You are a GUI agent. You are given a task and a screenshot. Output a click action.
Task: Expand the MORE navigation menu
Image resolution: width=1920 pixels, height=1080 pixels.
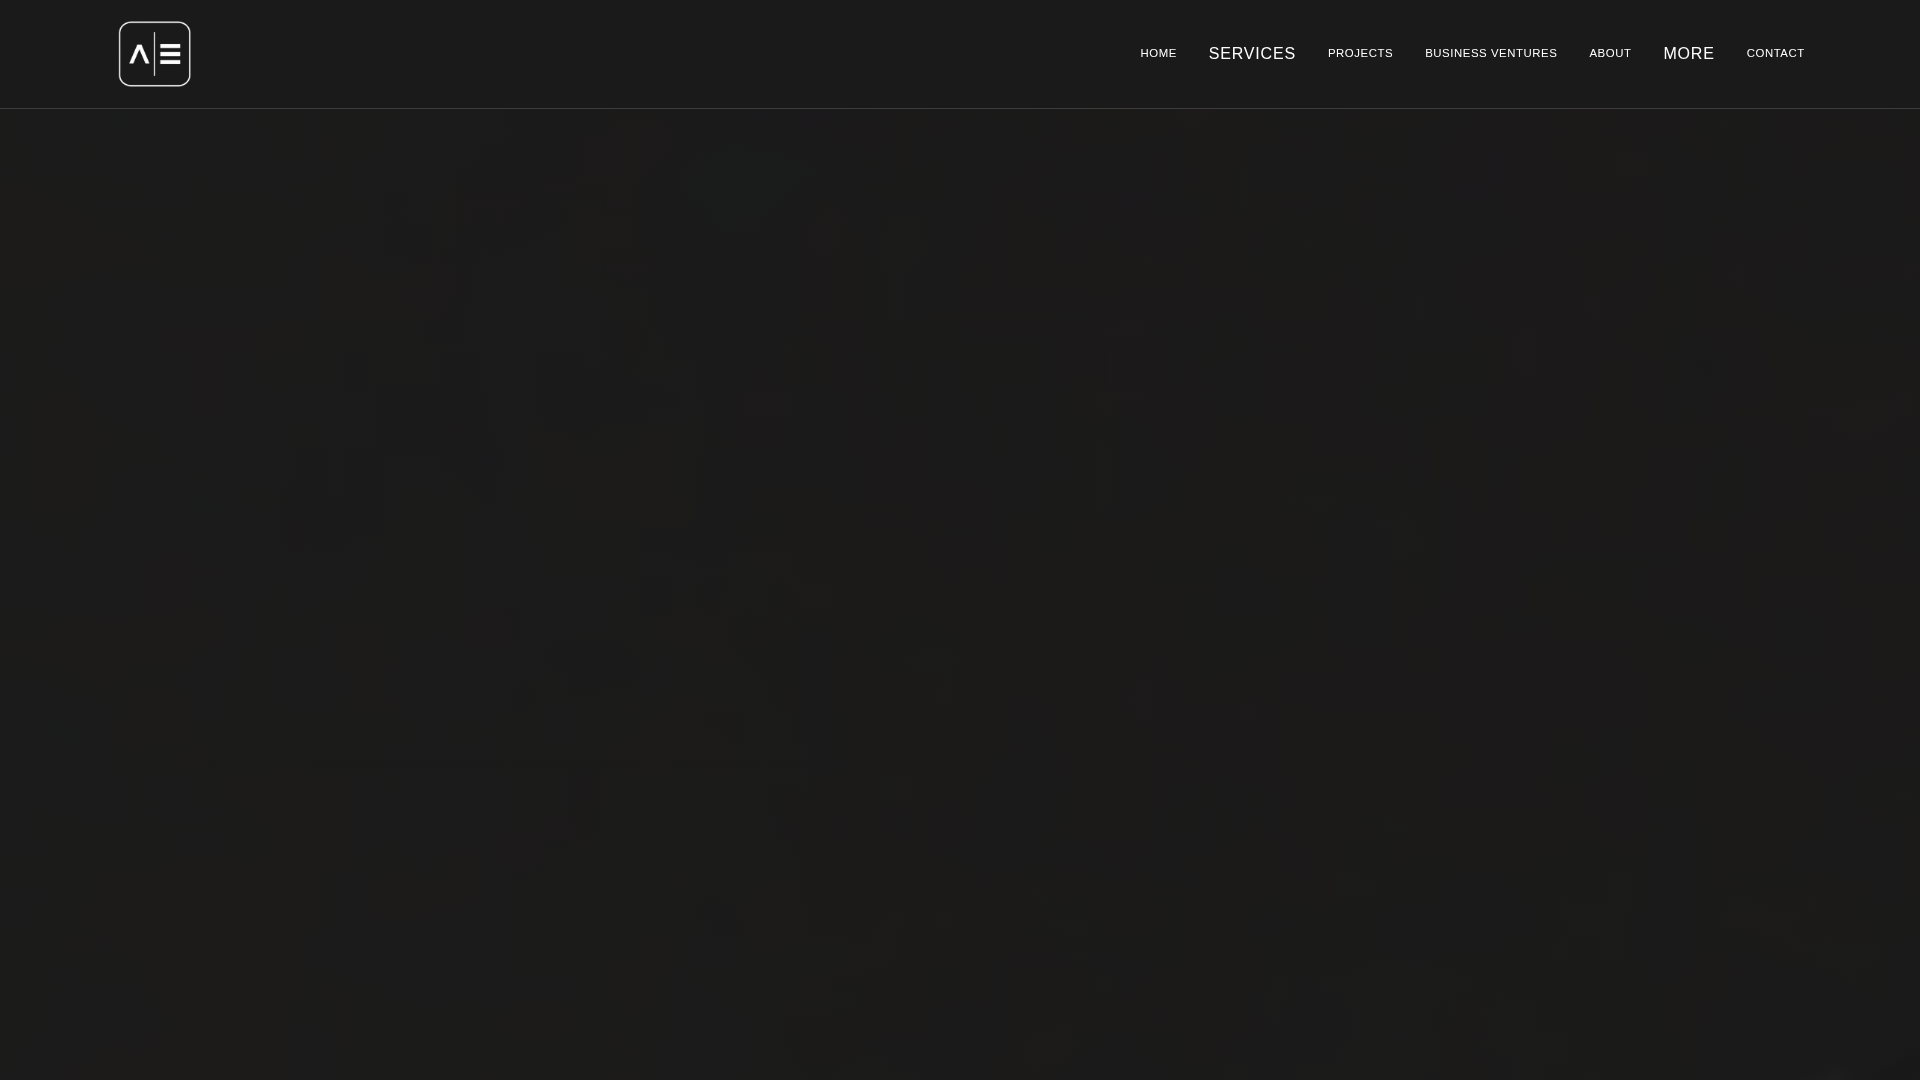pyautogui.click(x=1688, y=53)
